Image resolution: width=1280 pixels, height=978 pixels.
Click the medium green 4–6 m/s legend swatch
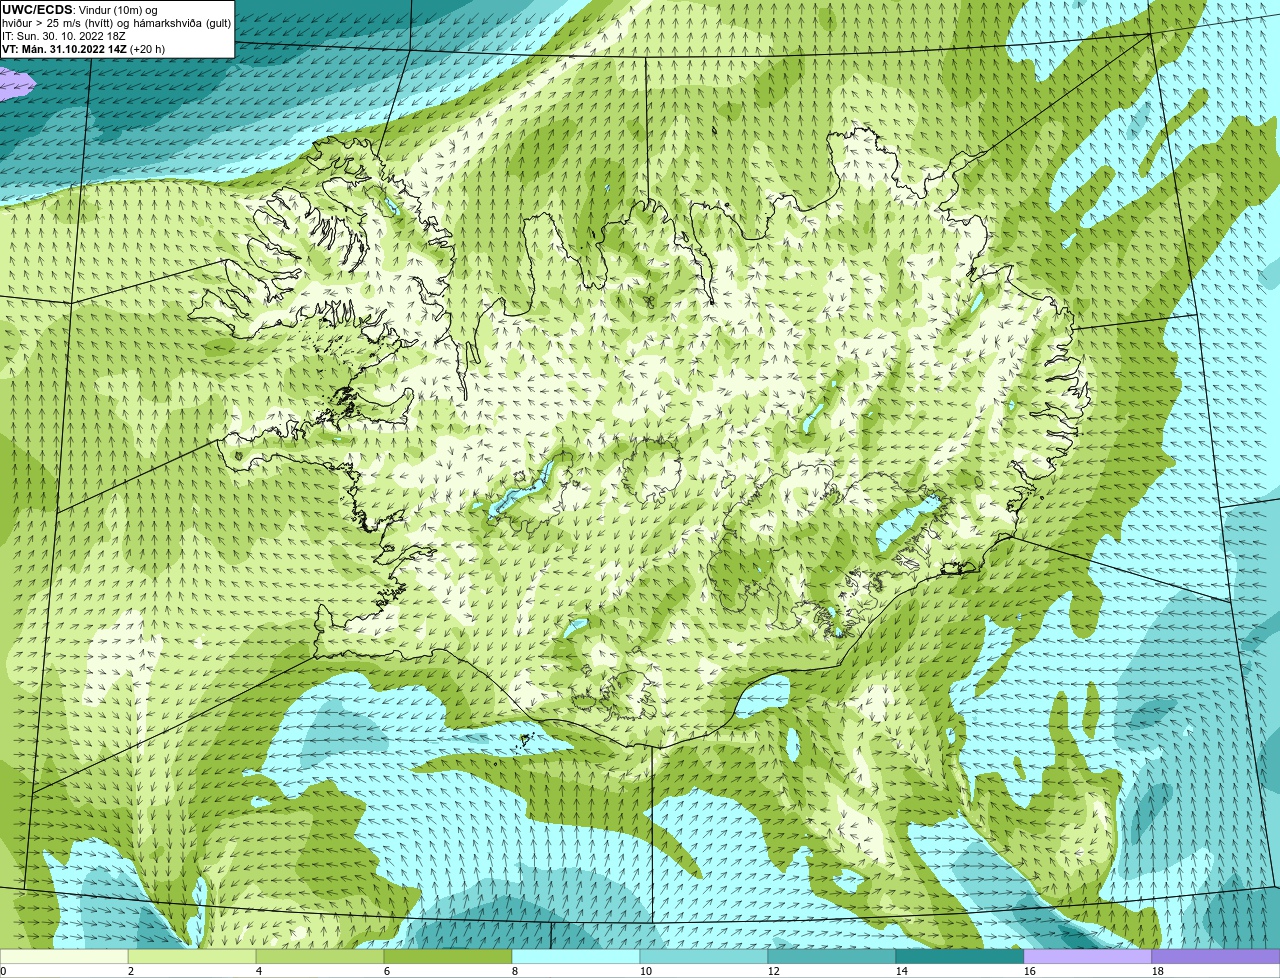tap(320, 957)
